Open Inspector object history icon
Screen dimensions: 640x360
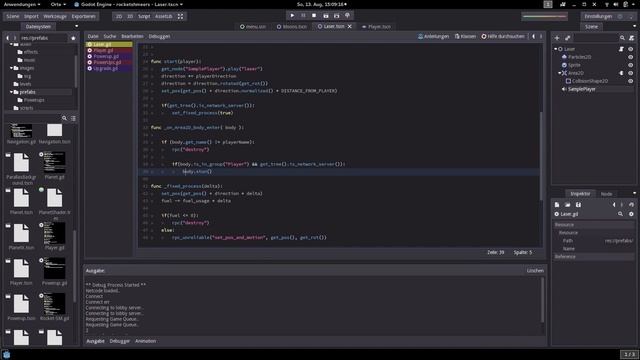[x=631, y=205]
